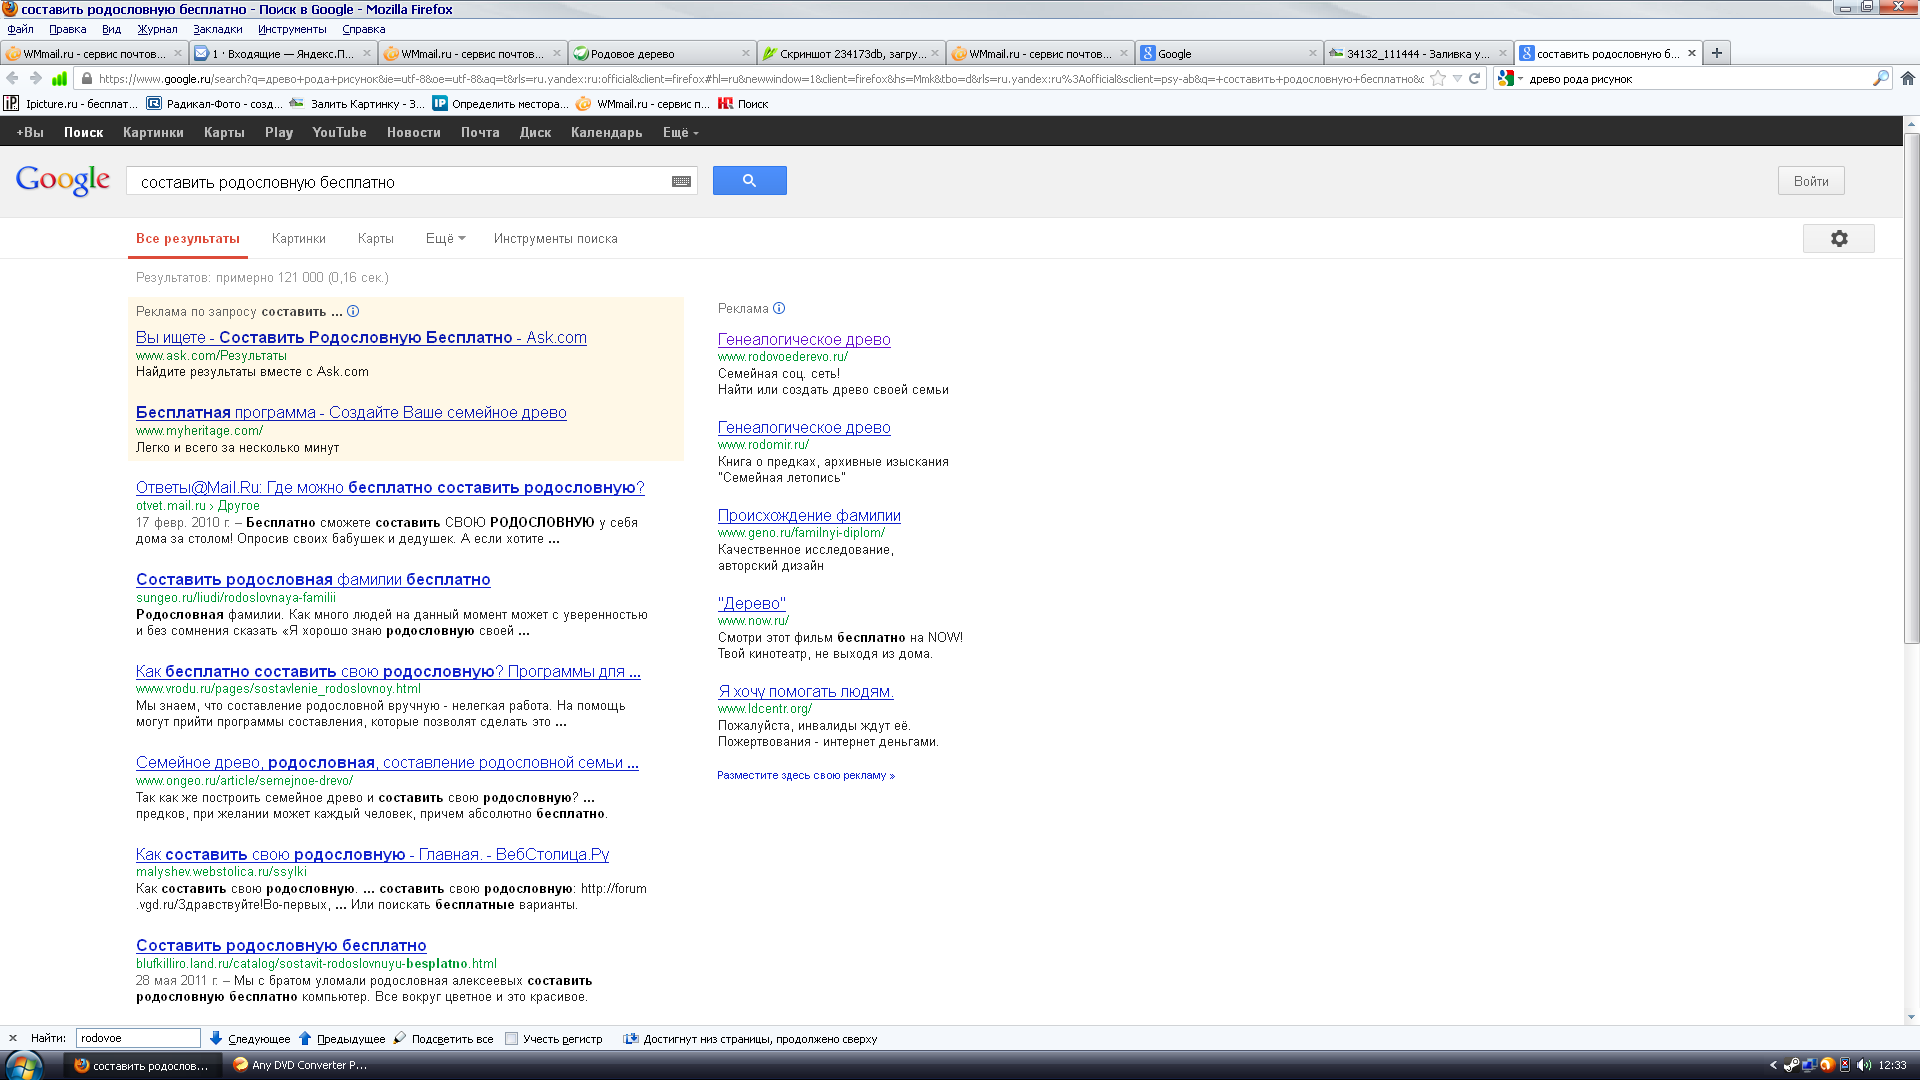Click the Firefox back arrow
The height and width of the screenshot is (1080, 1920).
click(x=13, y=78)
